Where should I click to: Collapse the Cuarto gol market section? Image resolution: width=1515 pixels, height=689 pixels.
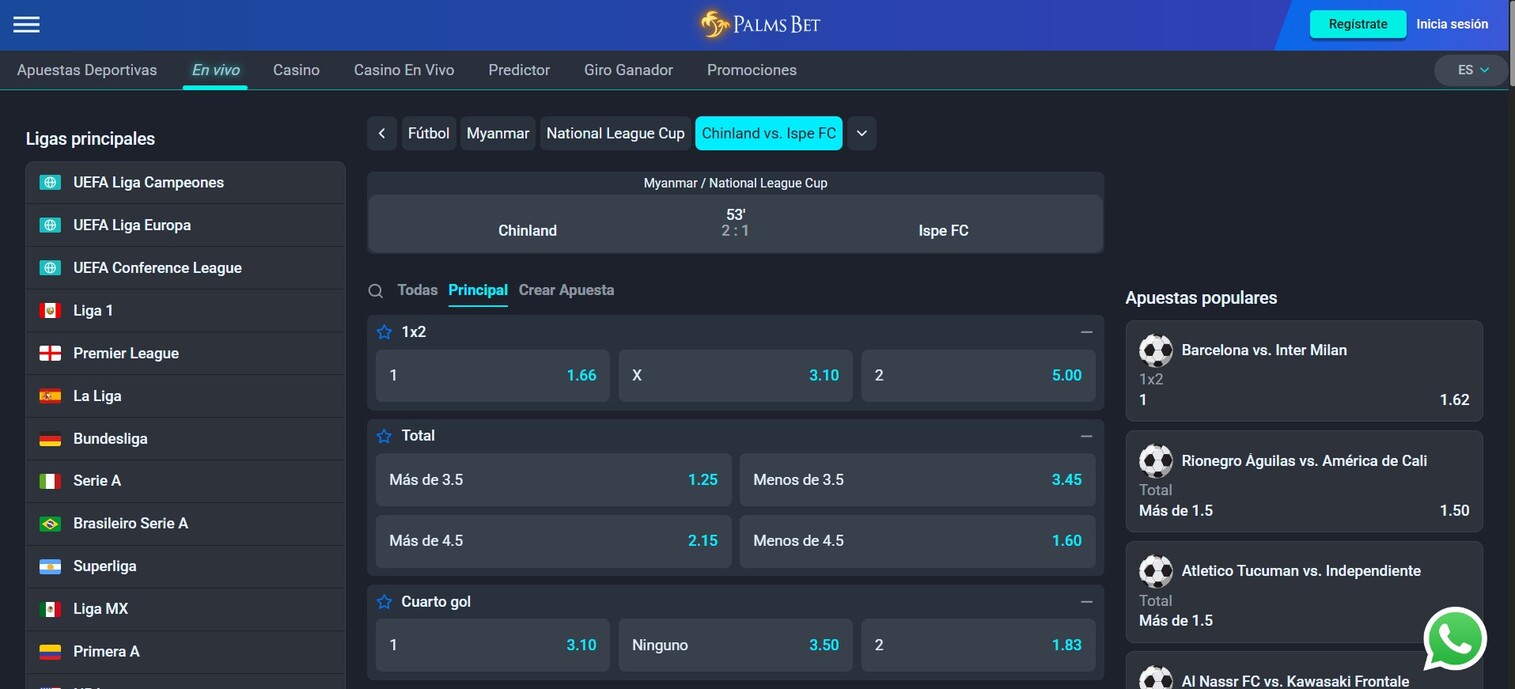coord(1087,602)
